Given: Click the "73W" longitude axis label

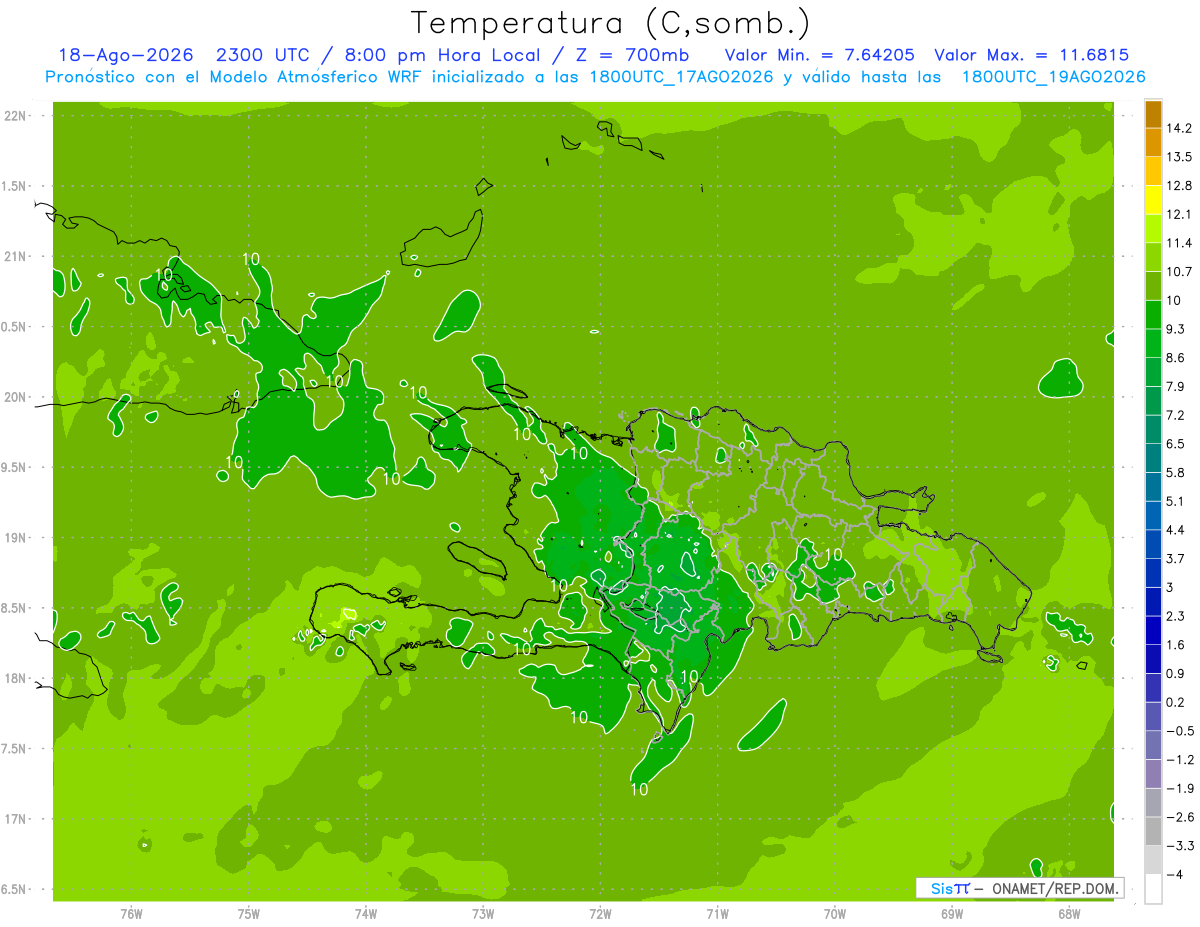Looking at the screenshot, I should [483, 914].
